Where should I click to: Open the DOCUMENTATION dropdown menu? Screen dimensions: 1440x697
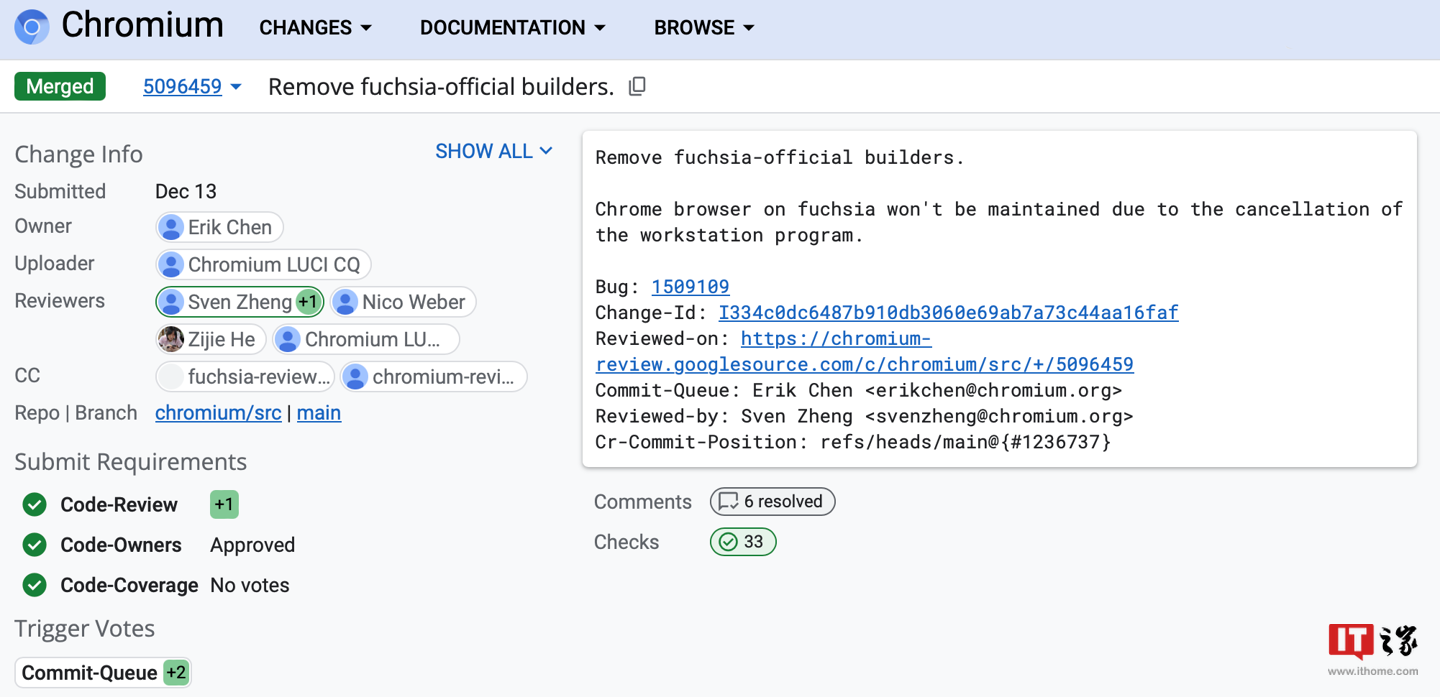coord(513,28)
